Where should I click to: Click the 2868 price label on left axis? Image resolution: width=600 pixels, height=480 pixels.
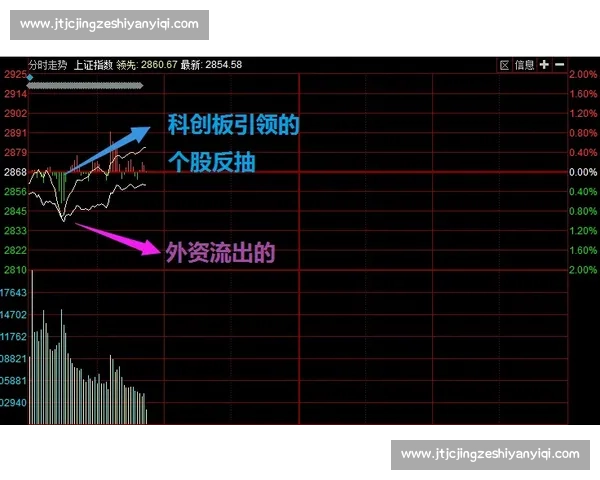tap(15, 173)
